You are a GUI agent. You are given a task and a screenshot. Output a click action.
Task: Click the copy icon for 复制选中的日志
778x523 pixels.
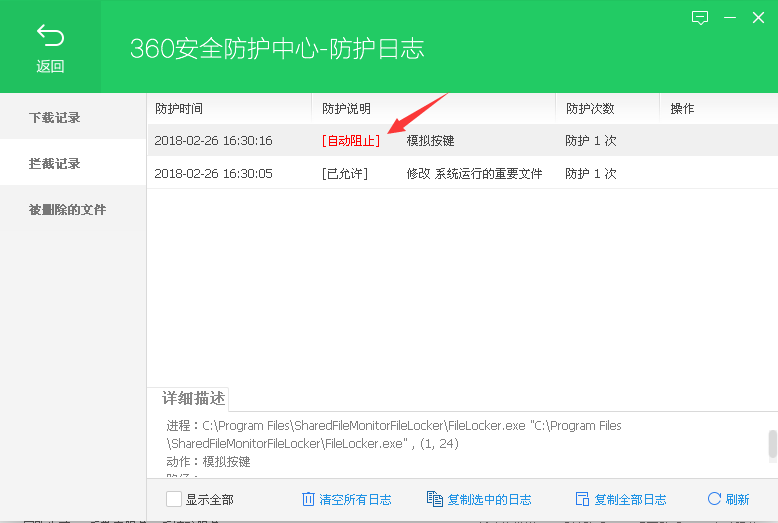435,499
